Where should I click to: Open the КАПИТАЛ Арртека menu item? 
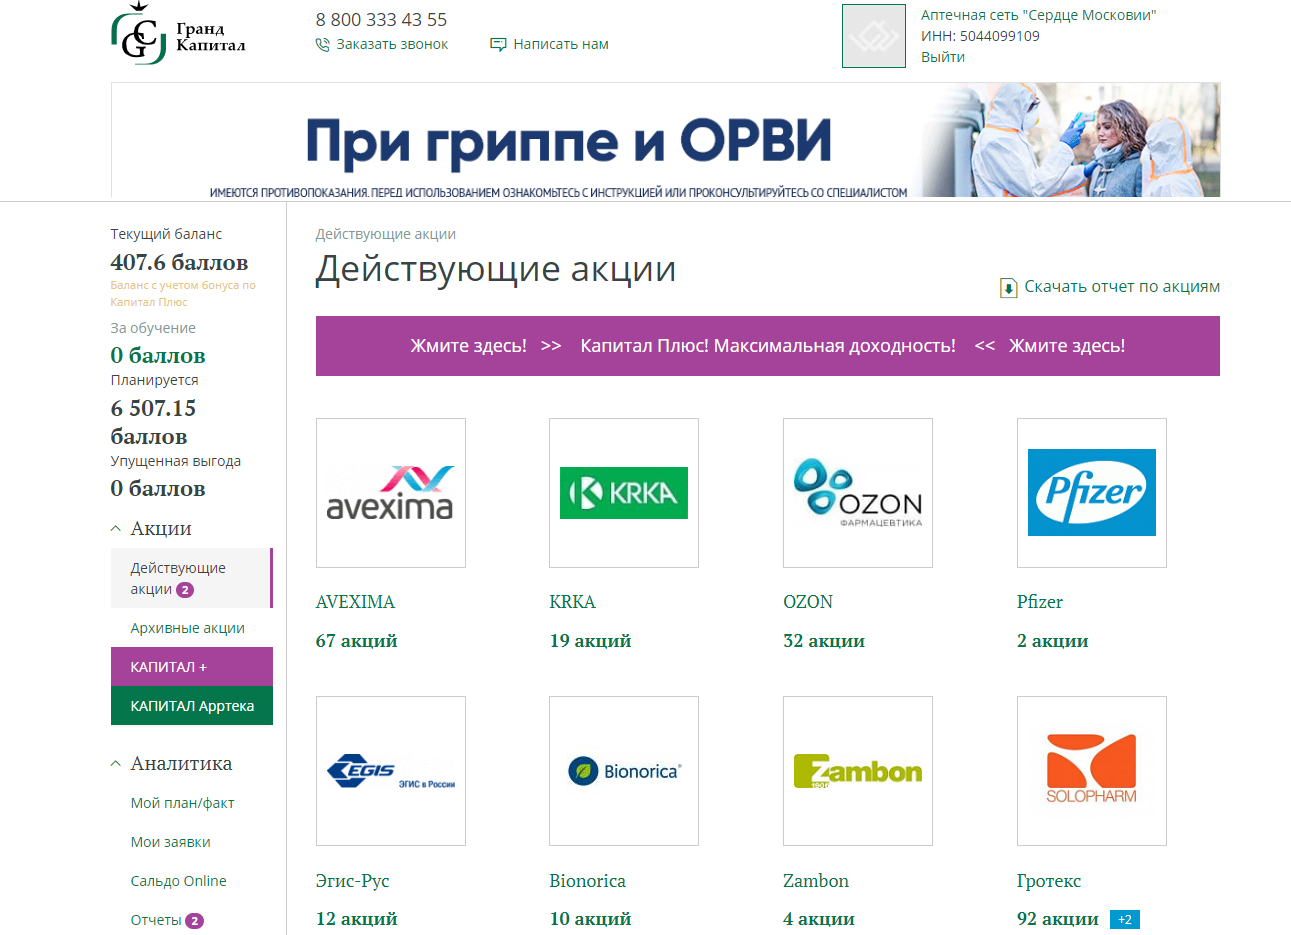point(192,706)
